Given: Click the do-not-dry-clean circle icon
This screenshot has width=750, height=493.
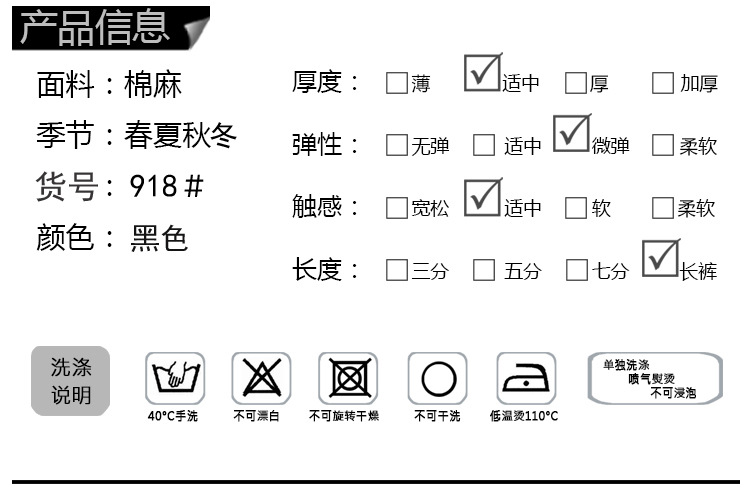Looking at the screenshot, I should tap(438, 378).
